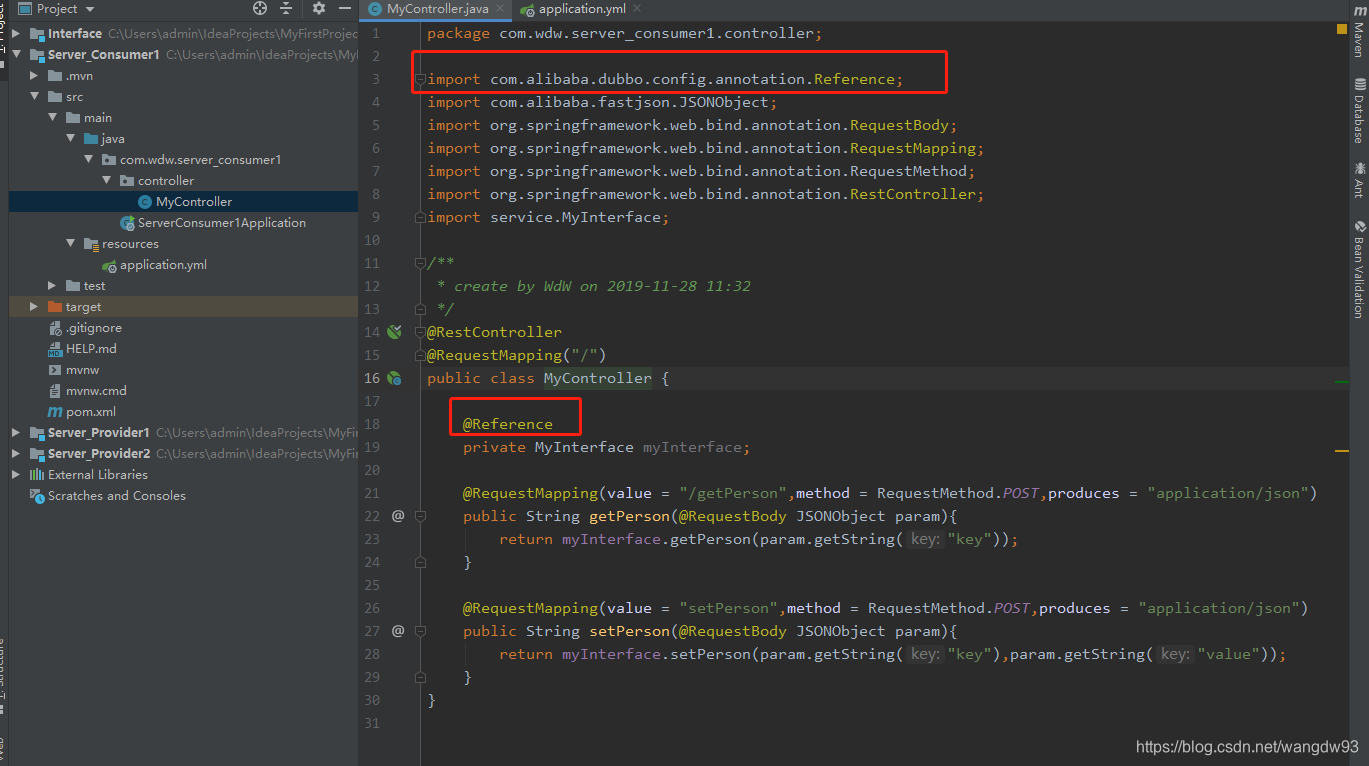Collapse the main folder
The width and height of the screenshot is (1369, 766).
click(x=53, y=118)
